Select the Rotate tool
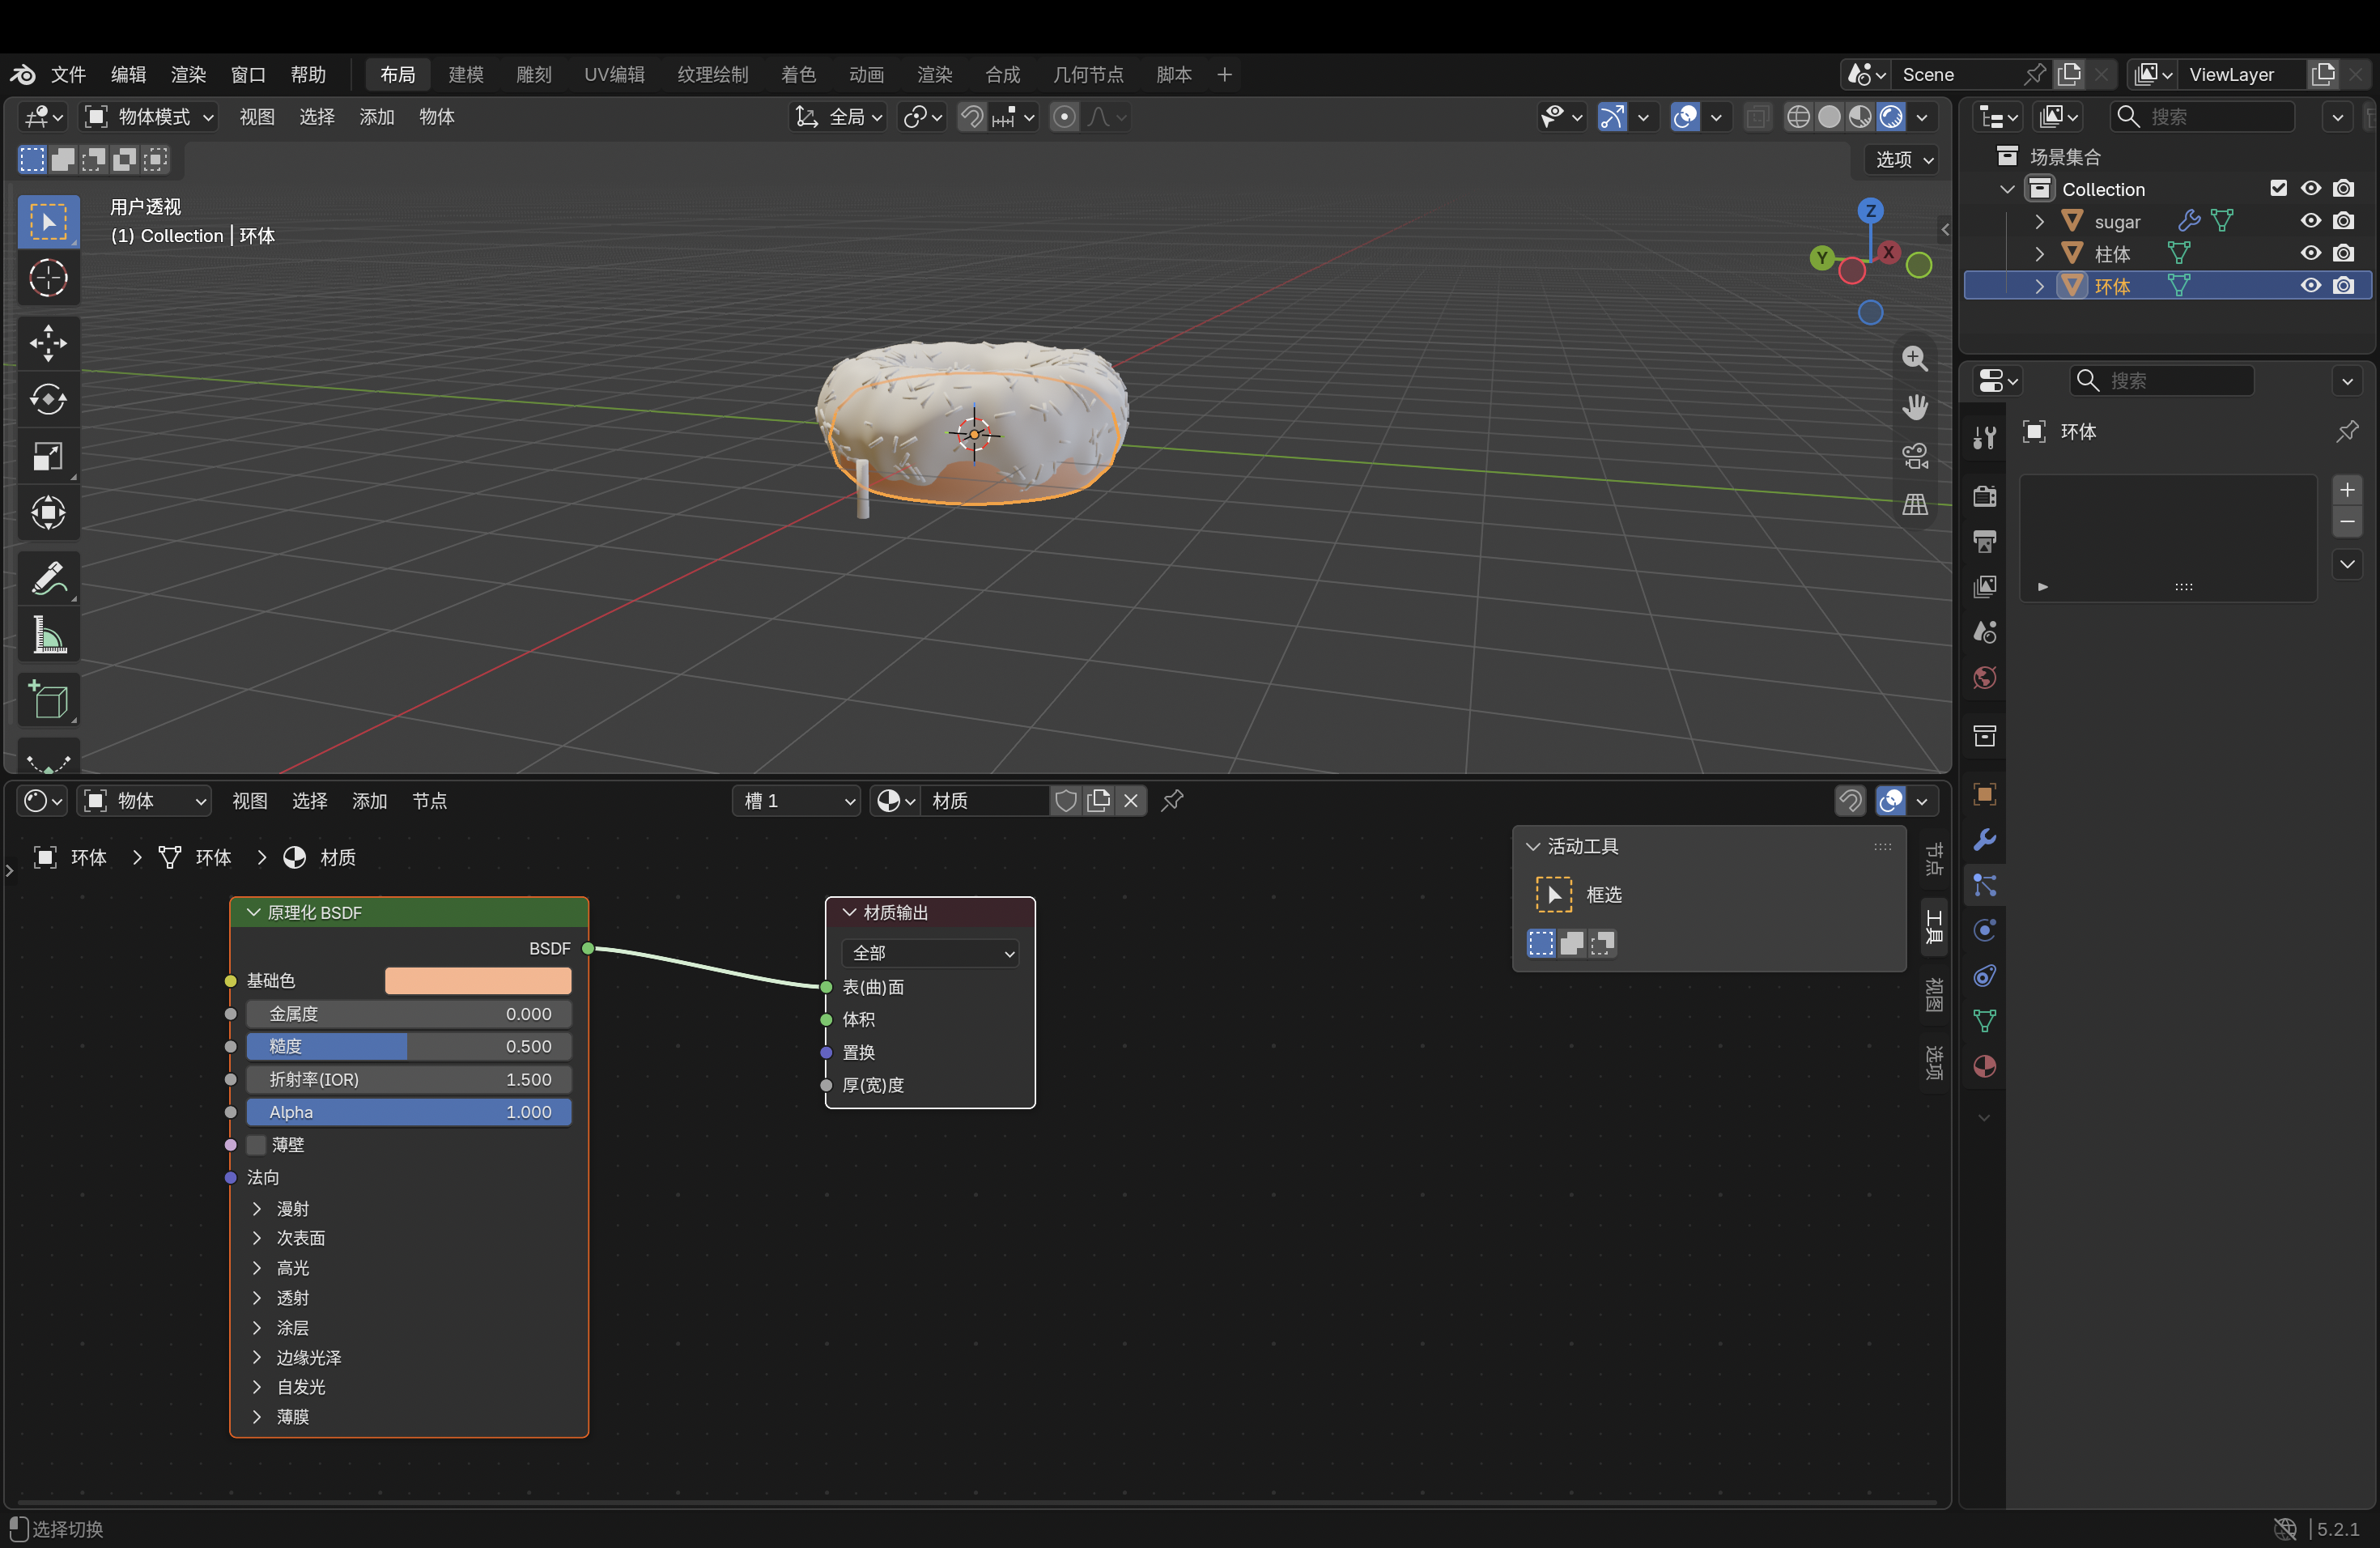 click(x=48, y=400)
